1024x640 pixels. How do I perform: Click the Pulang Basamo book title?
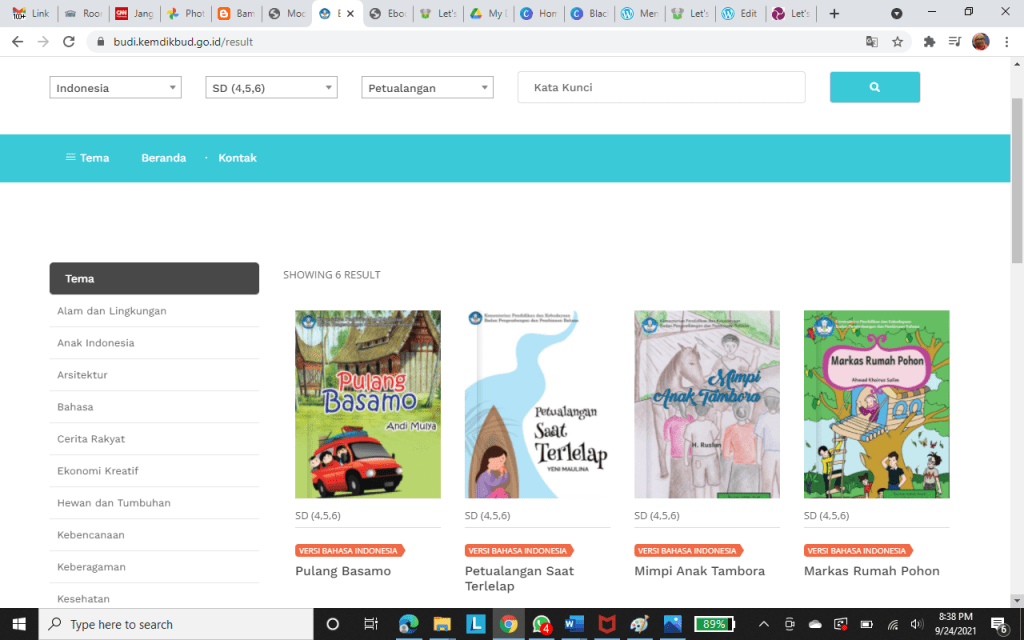pos(343,571)
